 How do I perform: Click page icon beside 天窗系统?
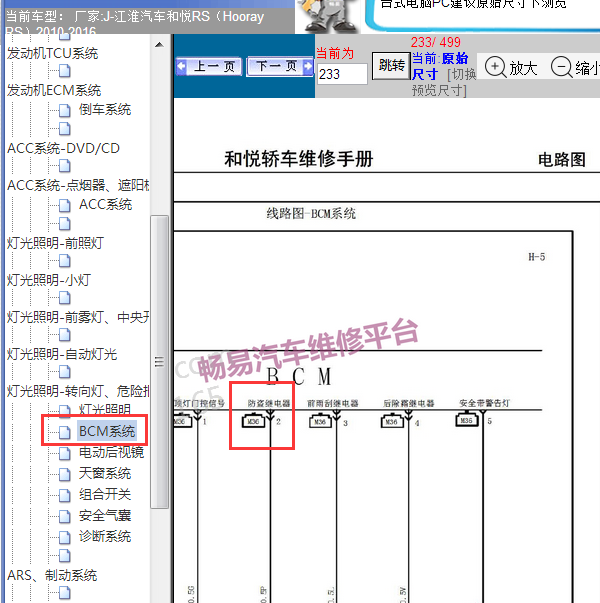65,475
